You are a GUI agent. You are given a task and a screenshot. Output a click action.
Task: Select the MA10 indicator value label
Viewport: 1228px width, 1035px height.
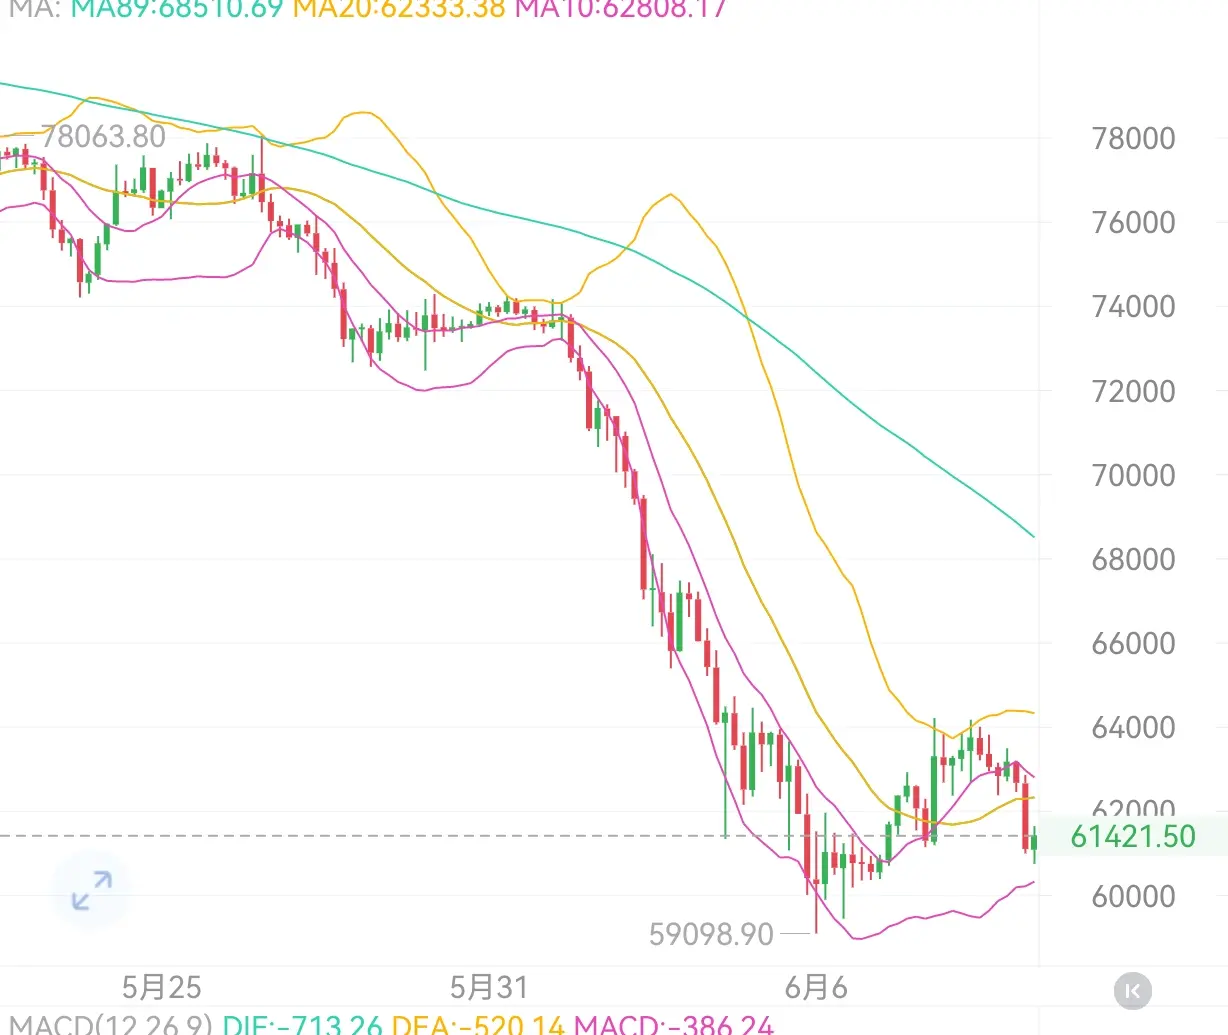click(621, 10)
